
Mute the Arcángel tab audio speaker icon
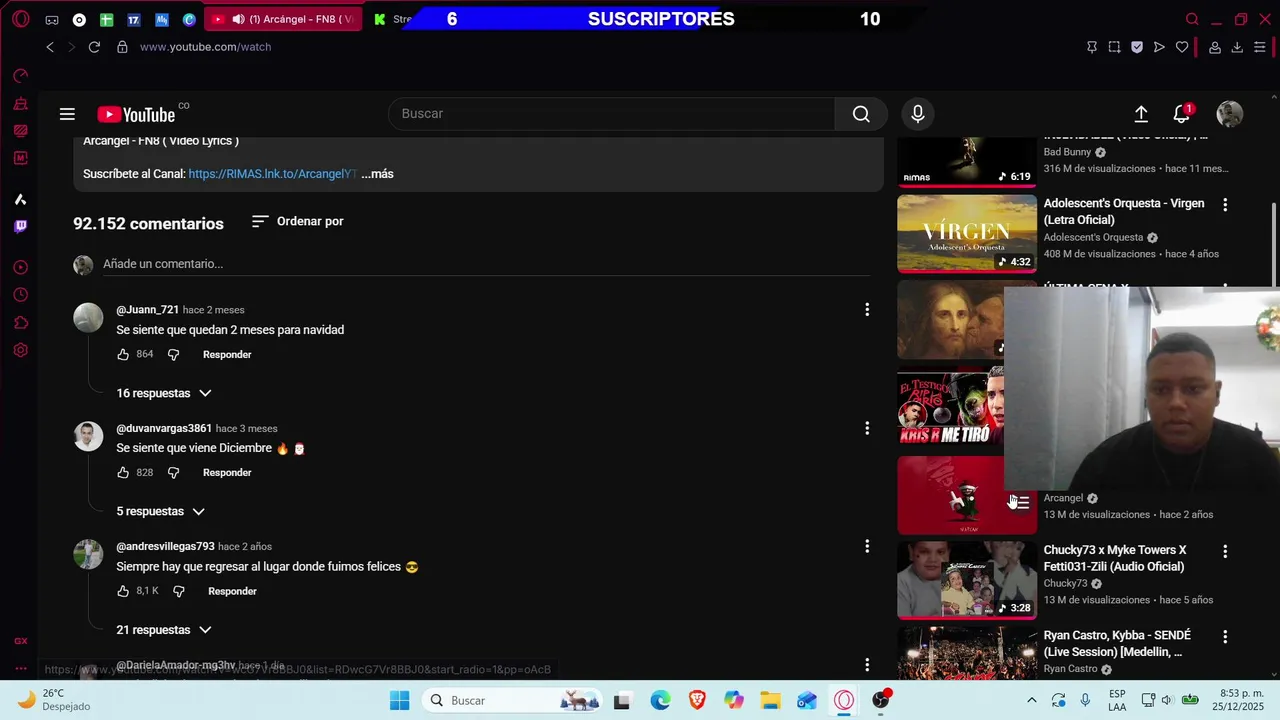coord(238,19)
